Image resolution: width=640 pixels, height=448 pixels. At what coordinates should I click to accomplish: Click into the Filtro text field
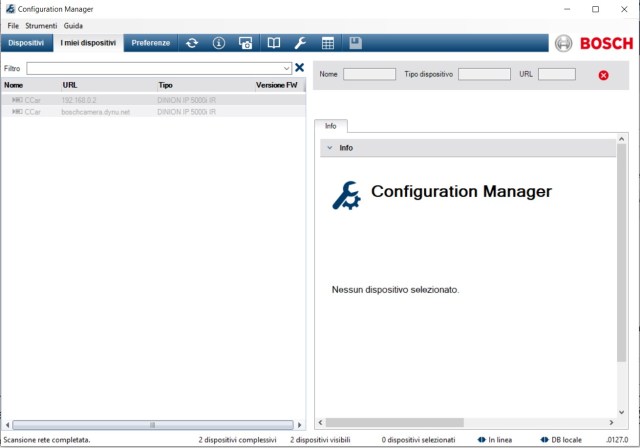pyautogui.click(x=150, y=68)
